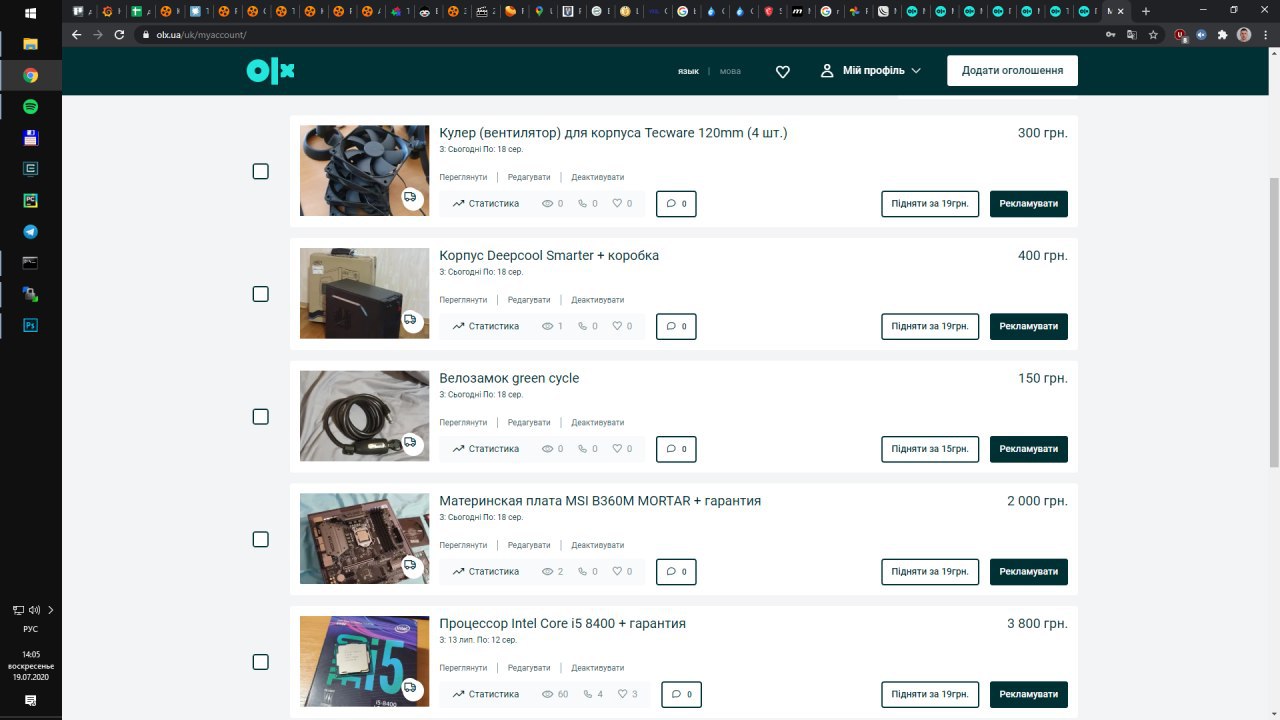
Task: Open Материнская плата MSI B360M title
Action: click(600, 500)
